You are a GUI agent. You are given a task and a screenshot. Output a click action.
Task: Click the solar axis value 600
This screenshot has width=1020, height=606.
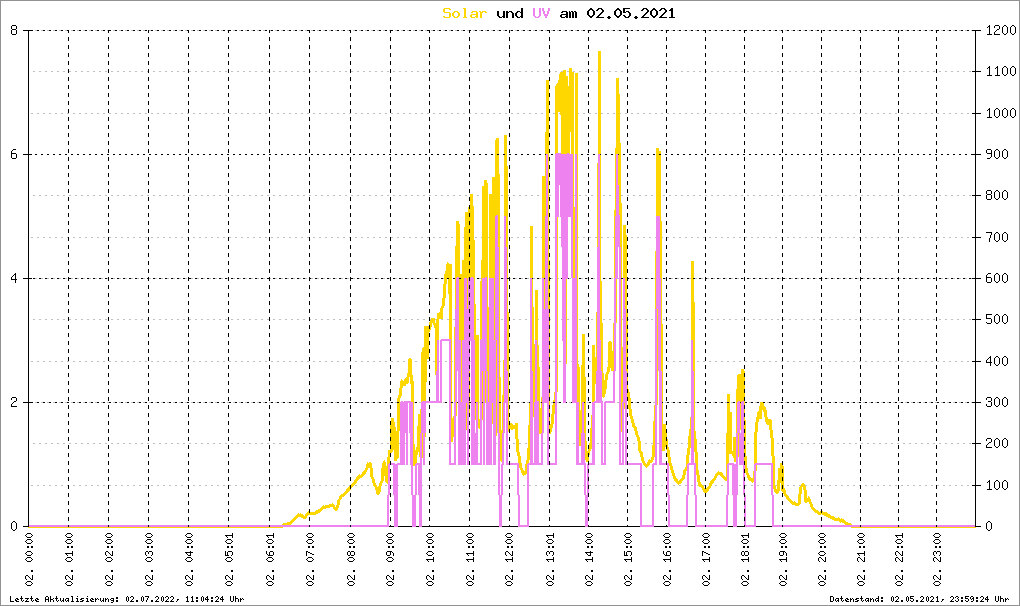(x=996, y=278)
